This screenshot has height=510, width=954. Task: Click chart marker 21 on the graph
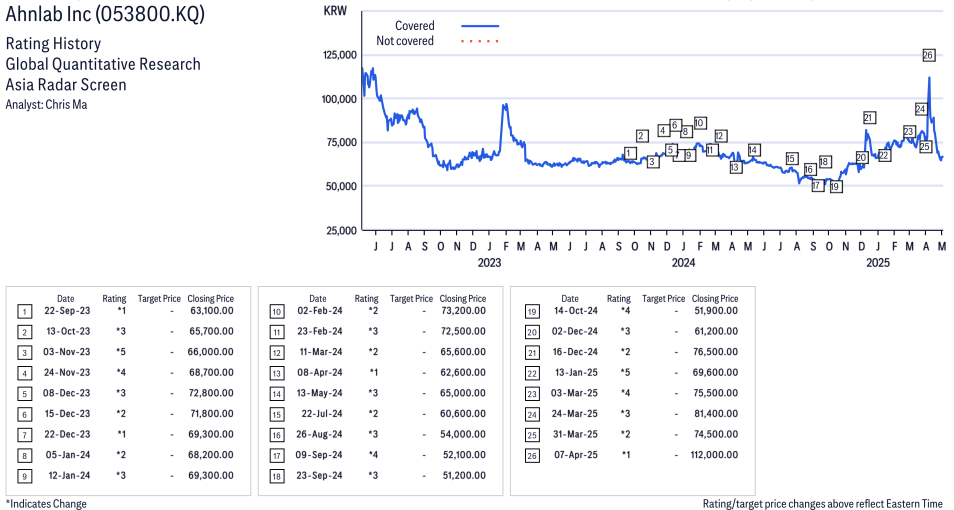(x=869, y=118)
